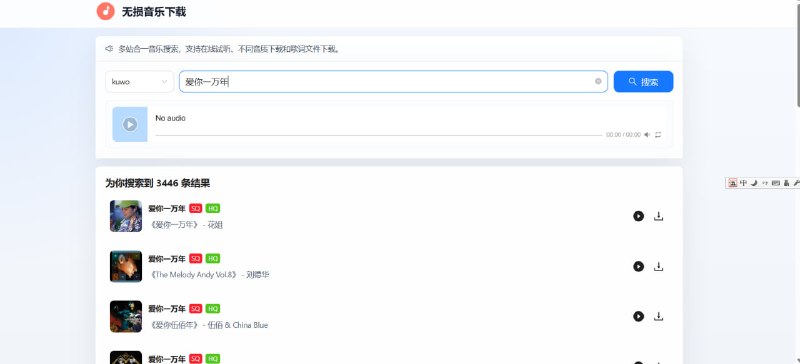
Task: Toggle the IME 中 Chinese/English mode
Action: click(743, 183)
